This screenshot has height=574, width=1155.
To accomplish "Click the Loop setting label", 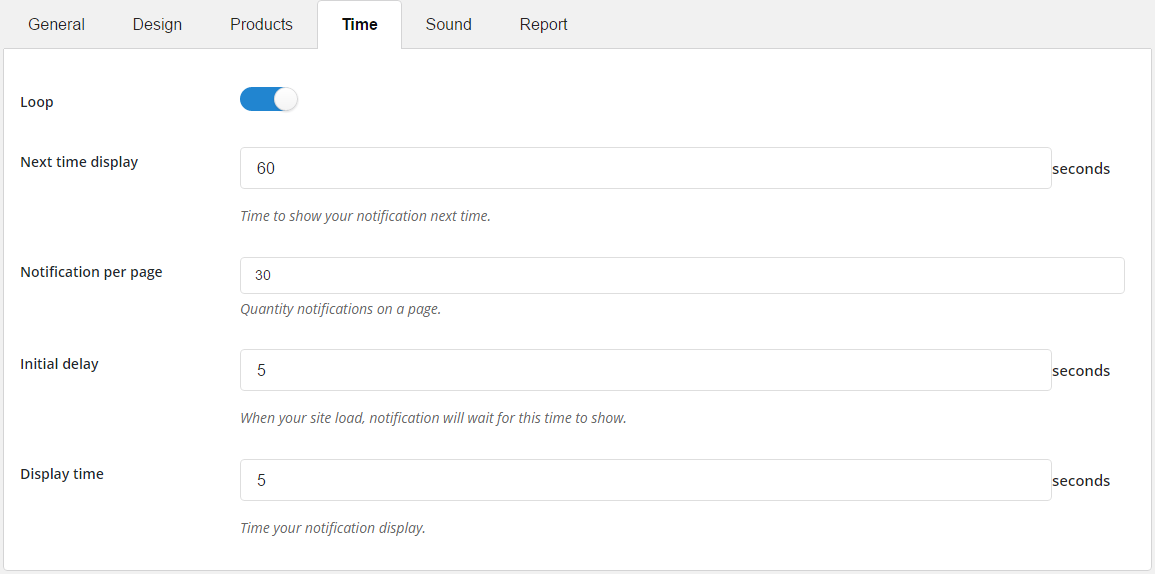I will [x=37, y=102].
